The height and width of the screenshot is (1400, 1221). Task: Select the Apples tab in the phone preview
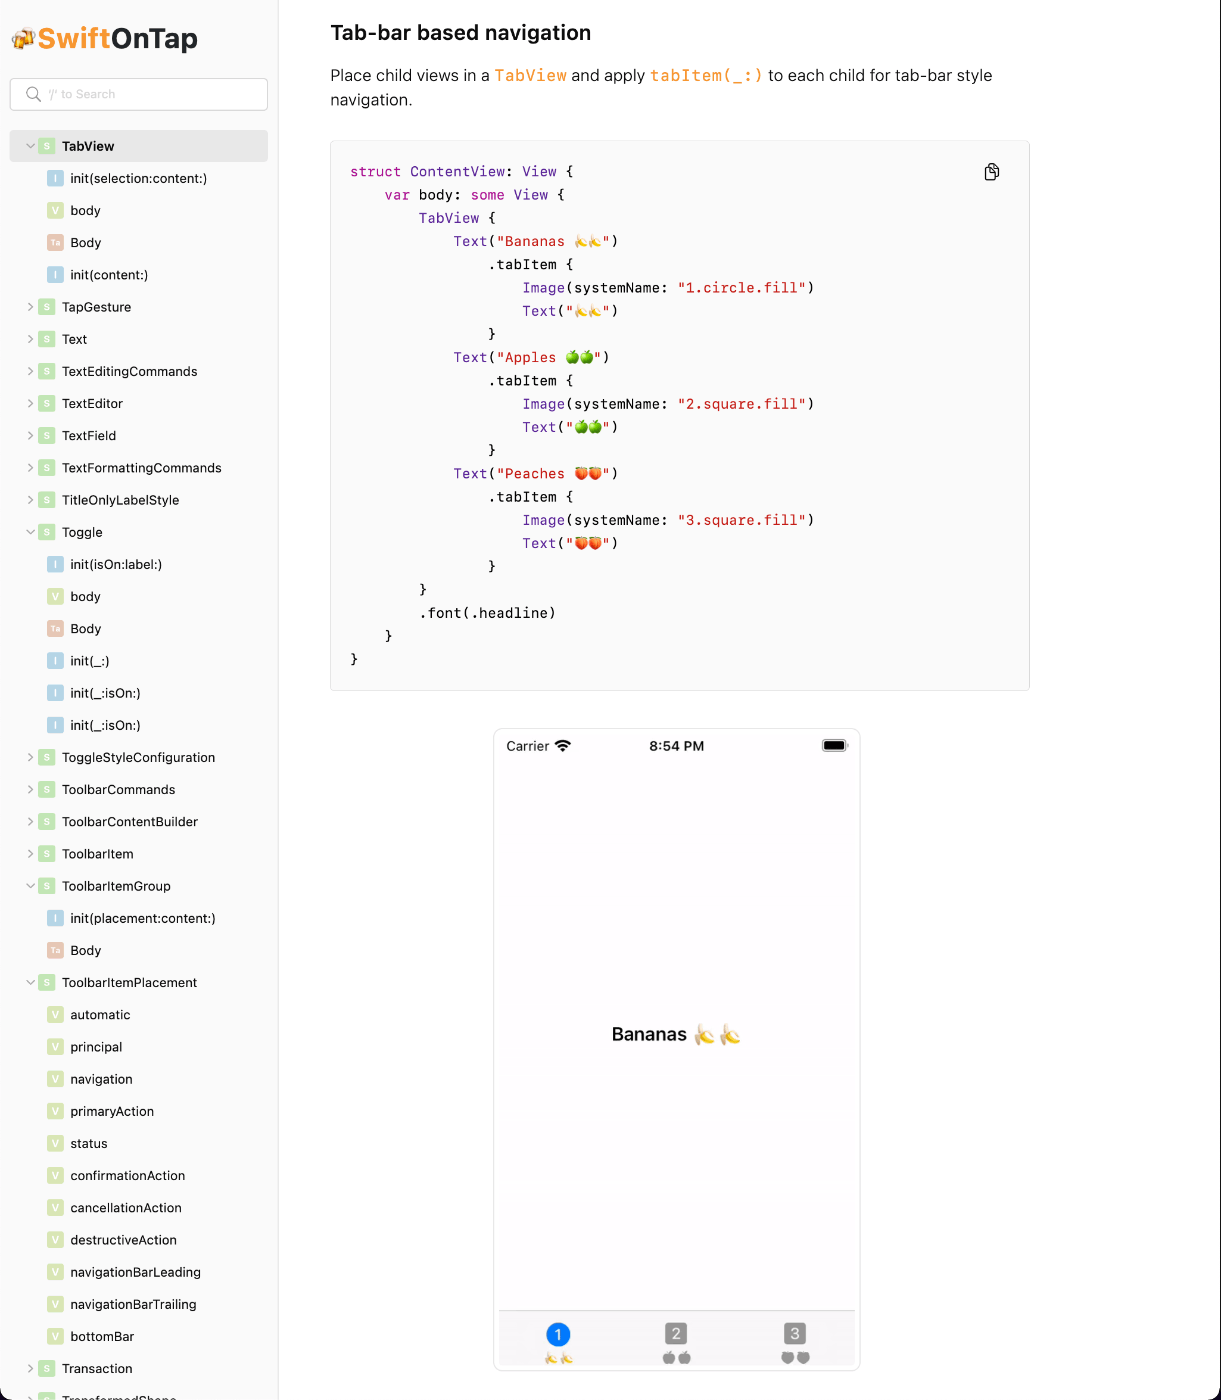pyautogui.click(x=676, y=1340)
